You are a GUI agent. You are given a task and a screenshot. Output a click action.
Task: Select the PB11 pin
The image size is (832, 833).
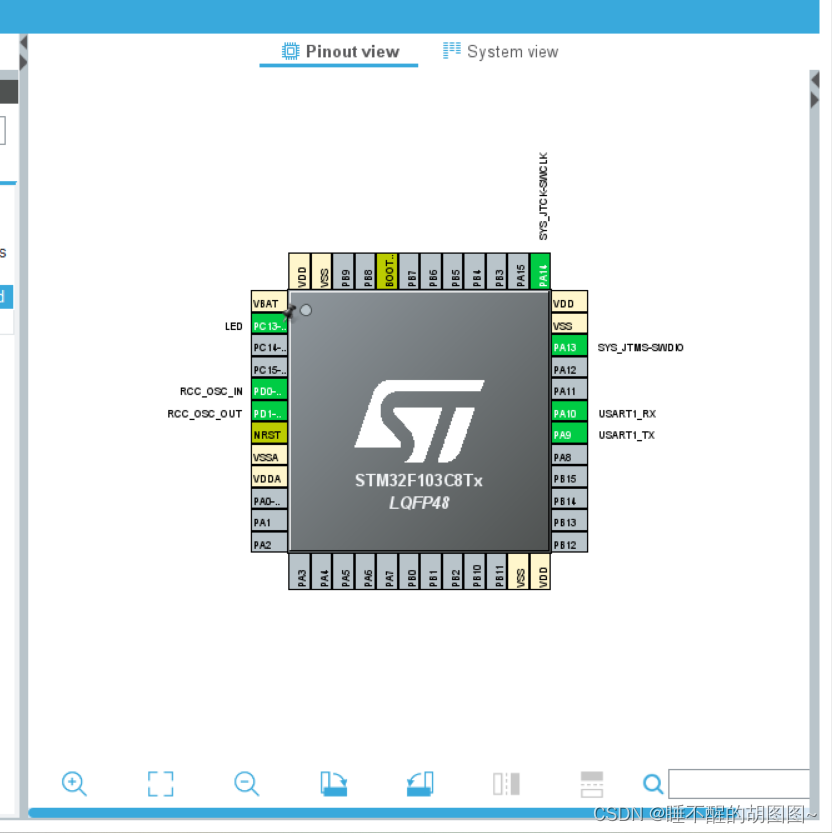tap(497, 572)
